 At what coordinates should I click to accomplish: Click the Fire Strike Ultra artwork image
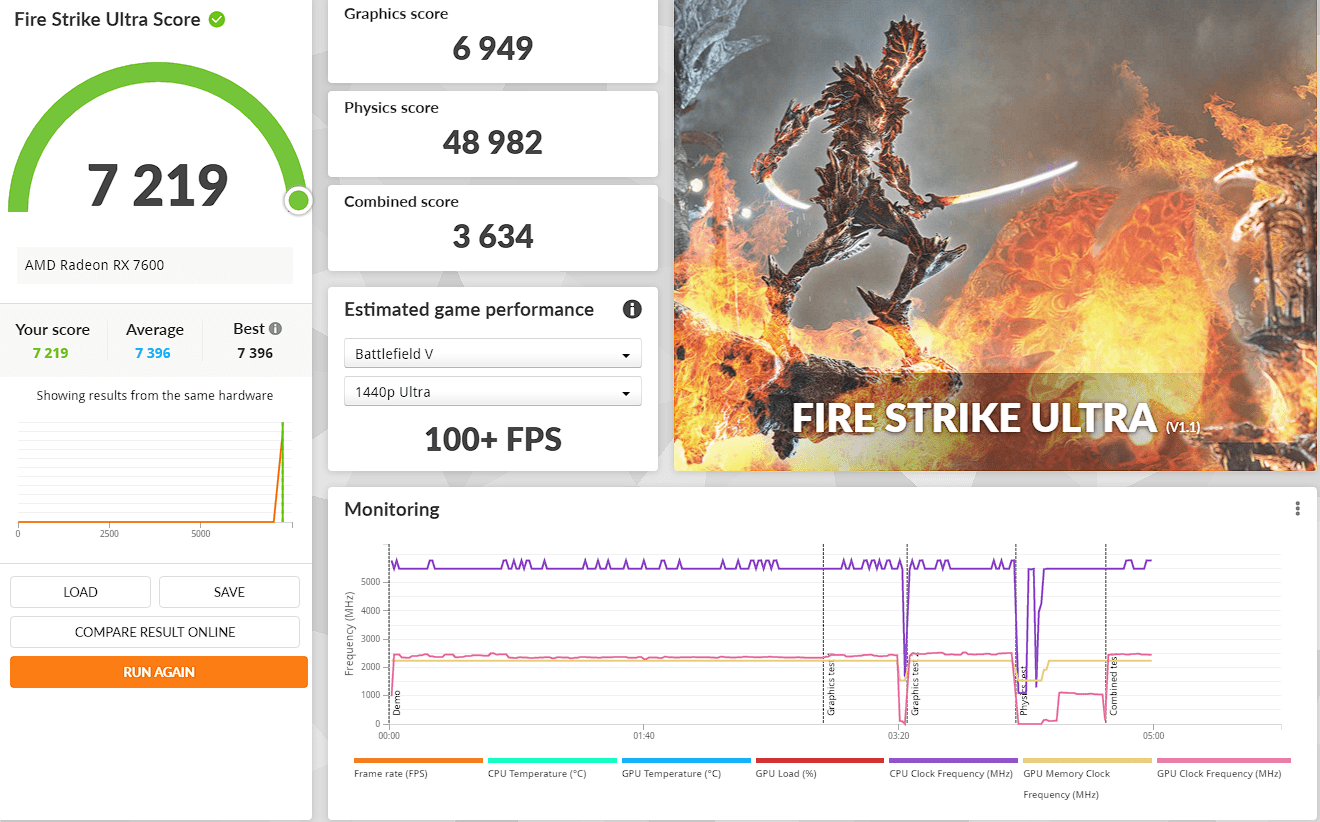tap(995, 235)
